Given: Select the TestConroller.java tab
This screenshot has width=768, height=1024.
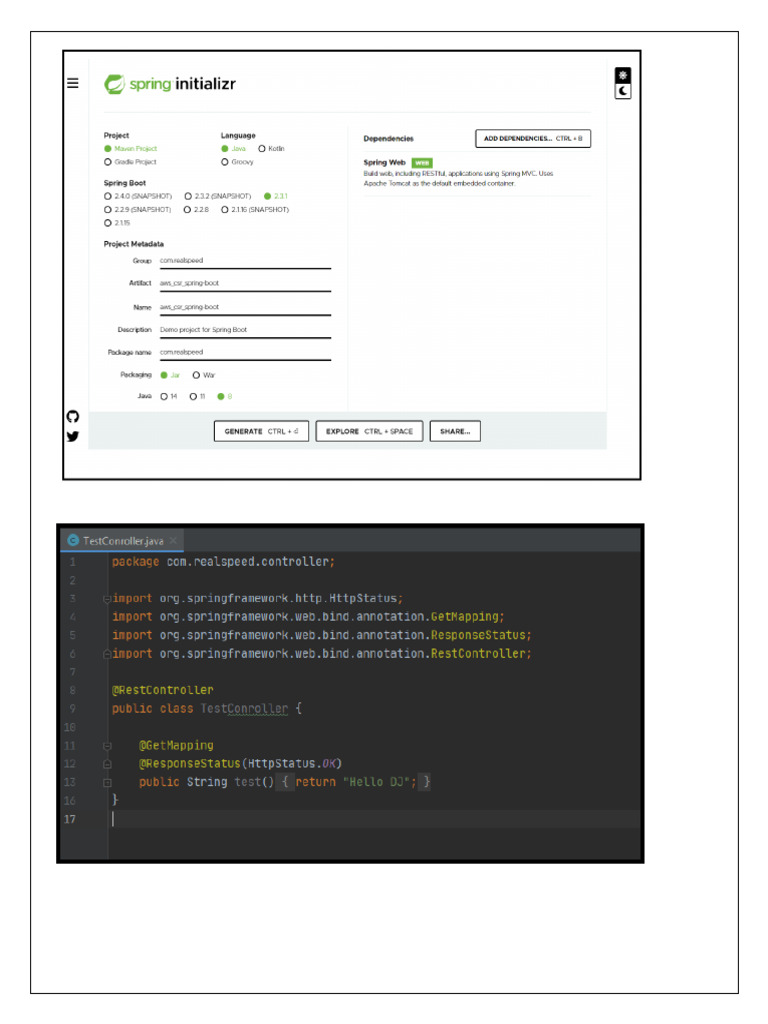Looking at the screenshot, I should (x=122, y=540).
